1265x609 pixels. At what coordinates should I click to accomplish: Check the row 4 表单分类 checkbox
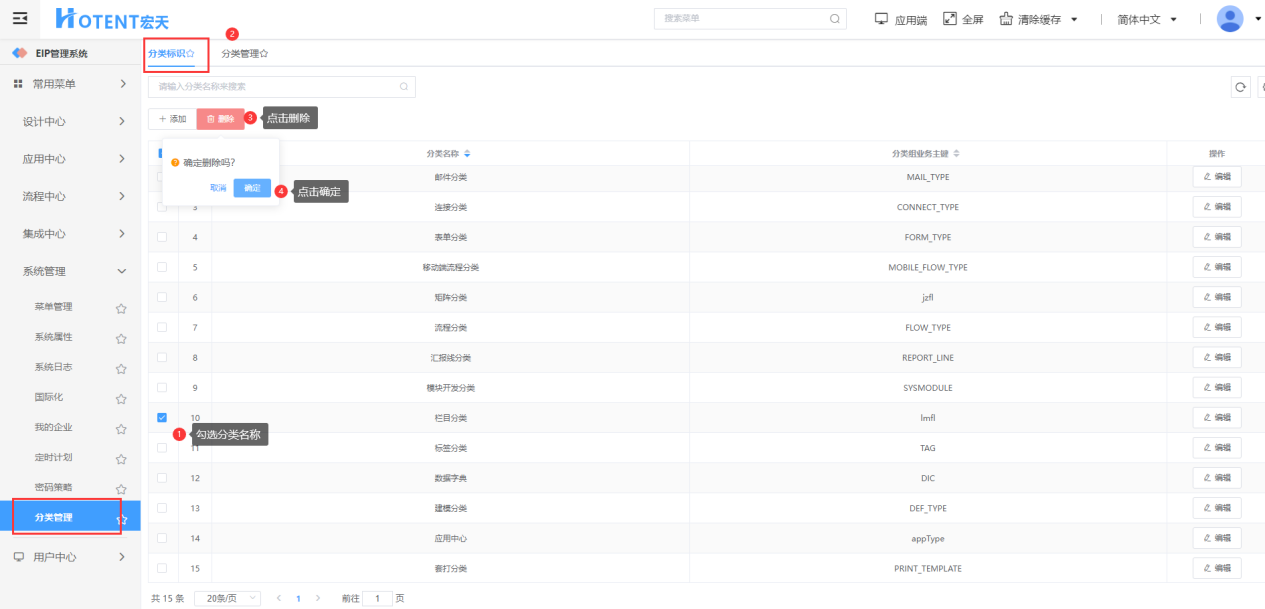(162, 237)
